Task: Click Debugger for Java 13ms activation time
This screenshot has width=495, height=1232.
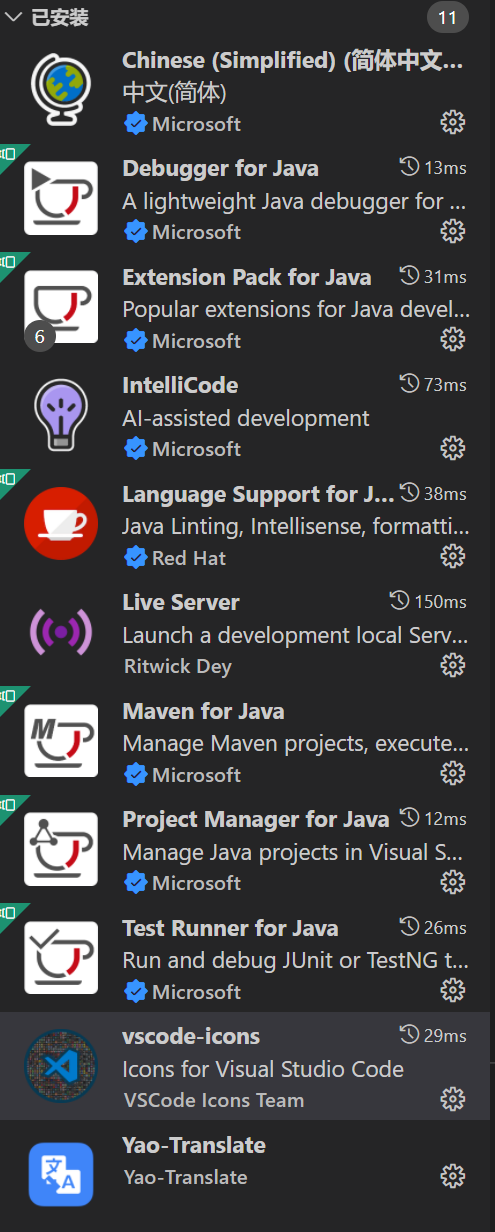Action: (432, 168)
